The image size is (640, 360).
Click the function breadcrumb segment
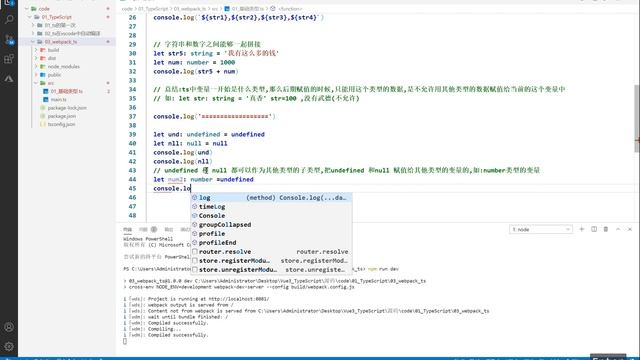[290, 9]
